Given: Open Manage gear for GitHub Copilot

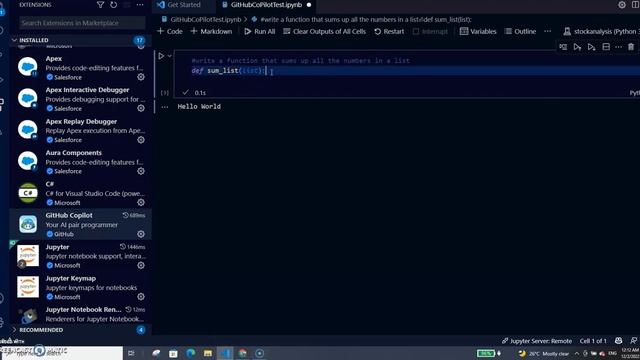Looking at the screenshot, I should click(x=141, y=234).
